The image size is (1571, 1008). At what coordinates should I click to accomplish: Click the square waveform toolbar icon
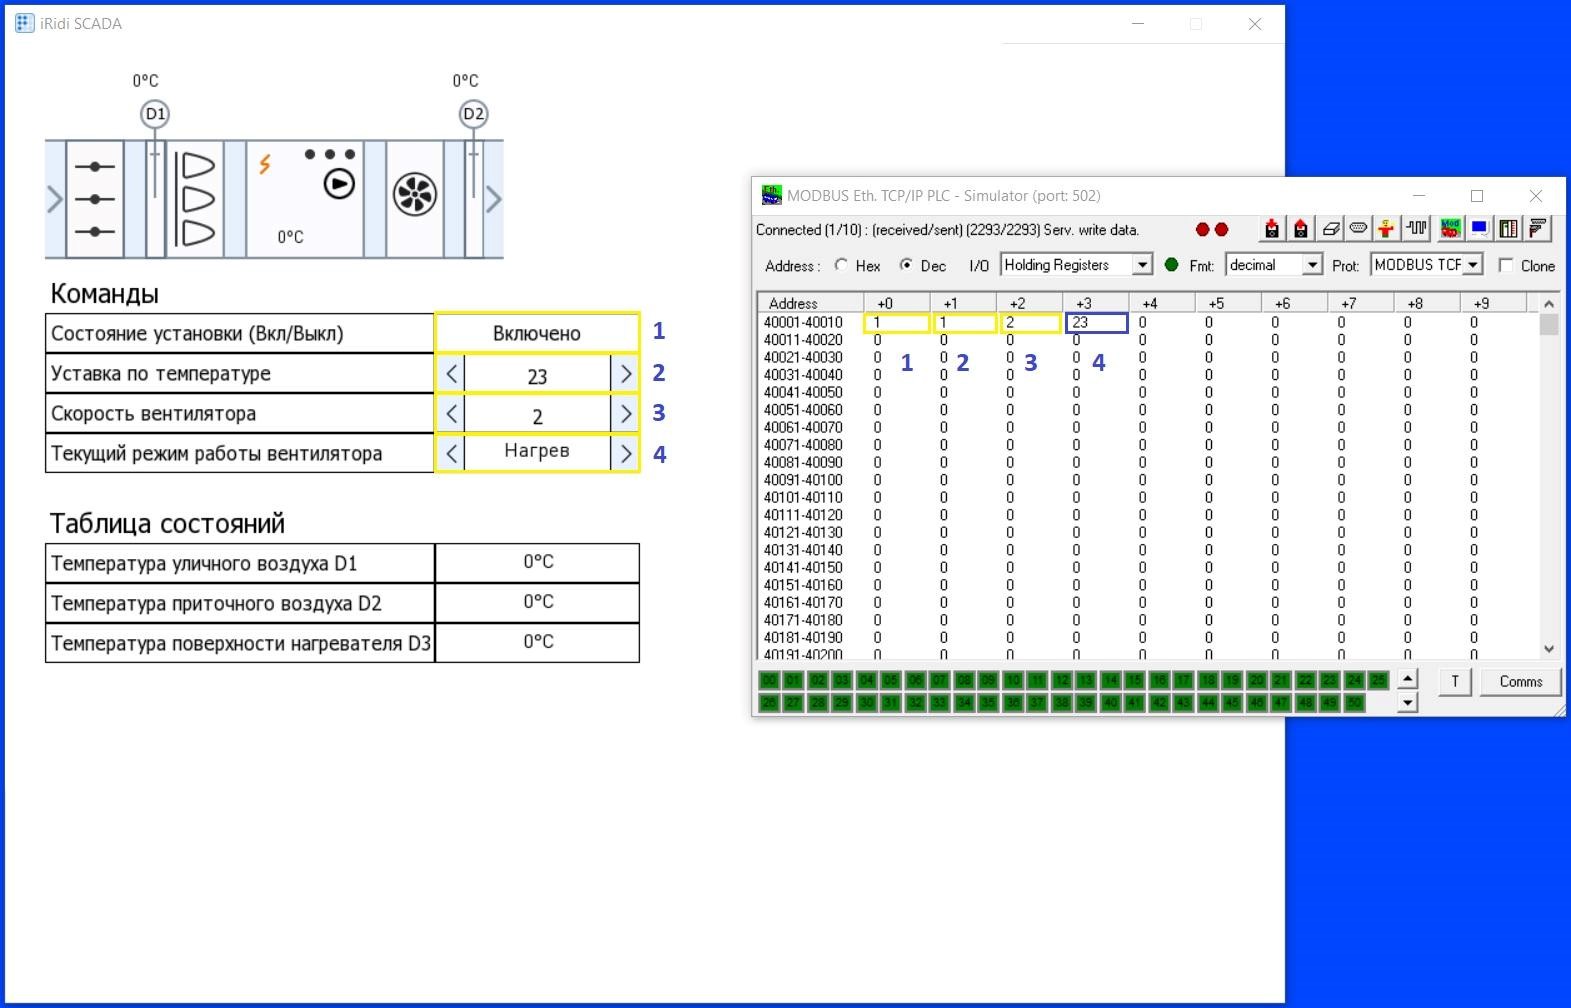(x=1416, y=229)
